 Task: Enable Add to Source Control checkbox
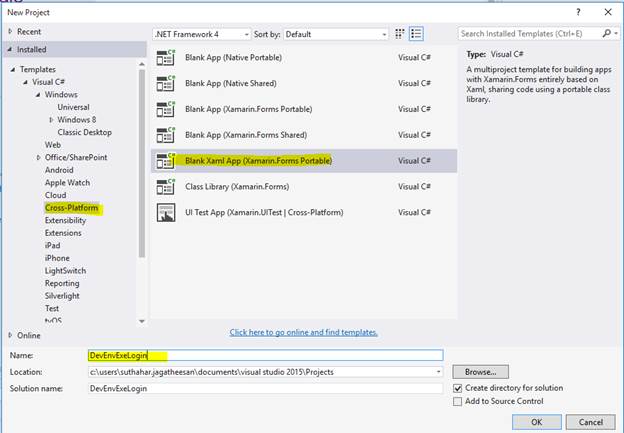(x=458, y=401)
